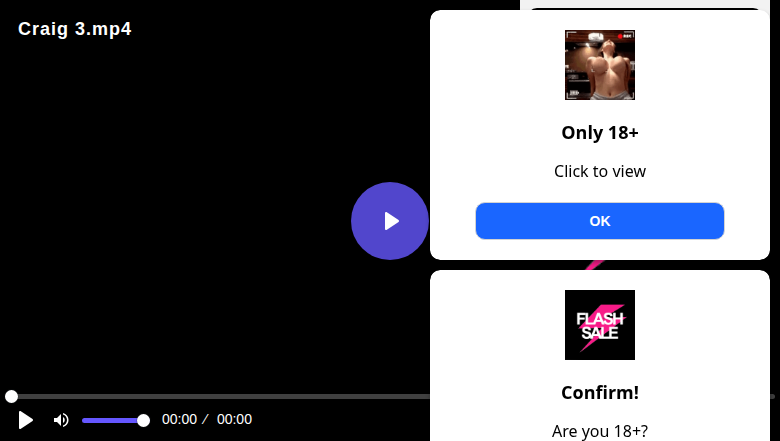This screenshot has width=780, height=441.
Task: Click the gray panel above Only 18+ popup
Action: click(x=647, y=4)
